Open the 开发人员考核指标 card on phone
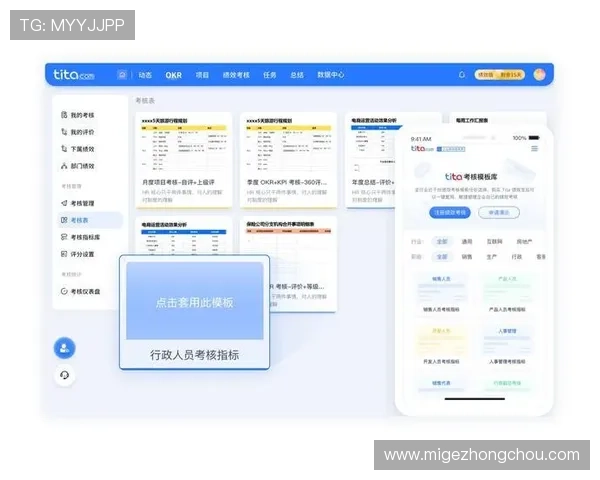 (441, 346)
